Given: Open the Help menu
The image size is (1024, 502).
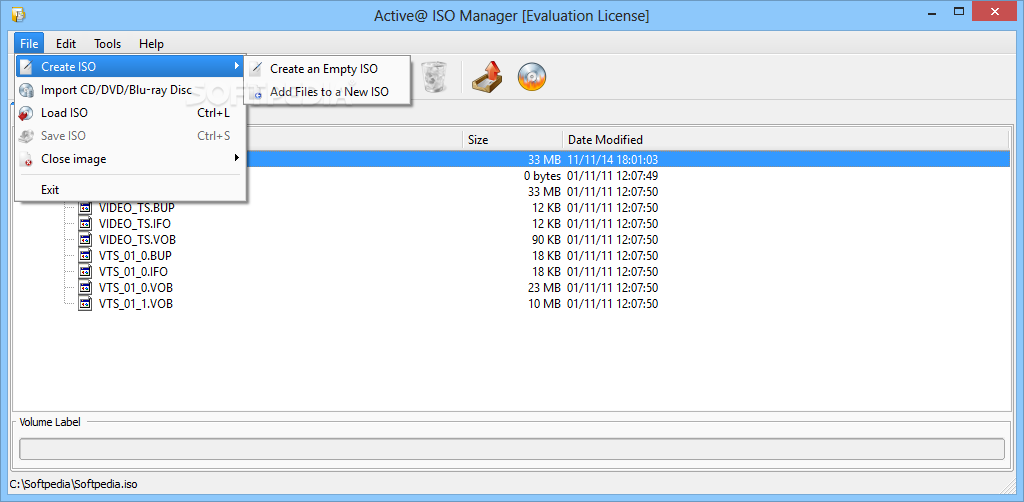Looking at the screenshot, I should (x=151, y=44).
